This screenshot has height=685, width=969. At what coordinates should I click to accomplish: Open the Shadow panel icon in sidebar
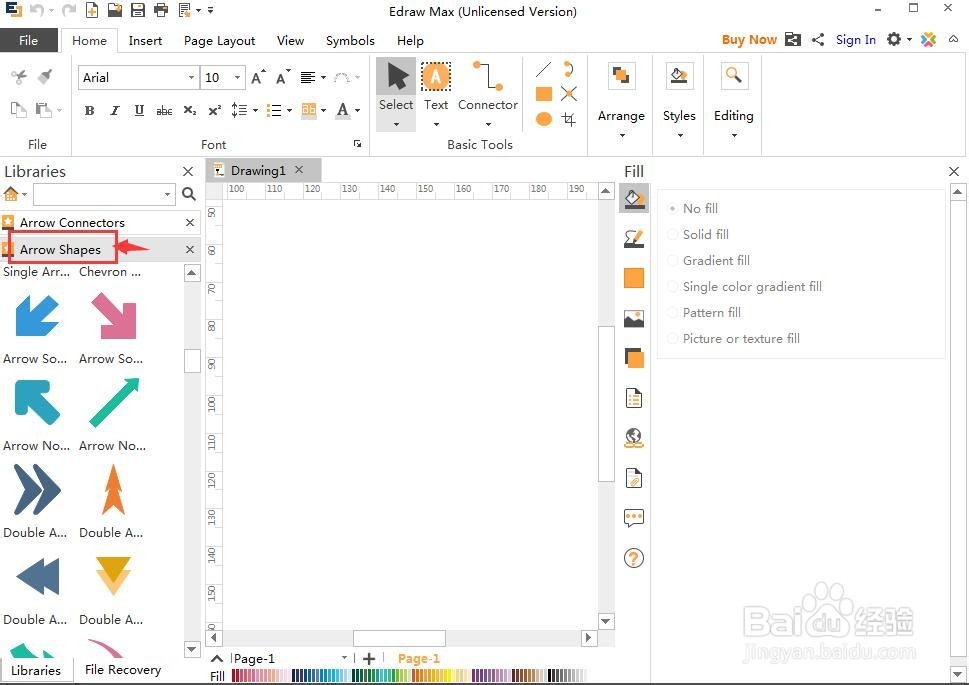(634, 358)
